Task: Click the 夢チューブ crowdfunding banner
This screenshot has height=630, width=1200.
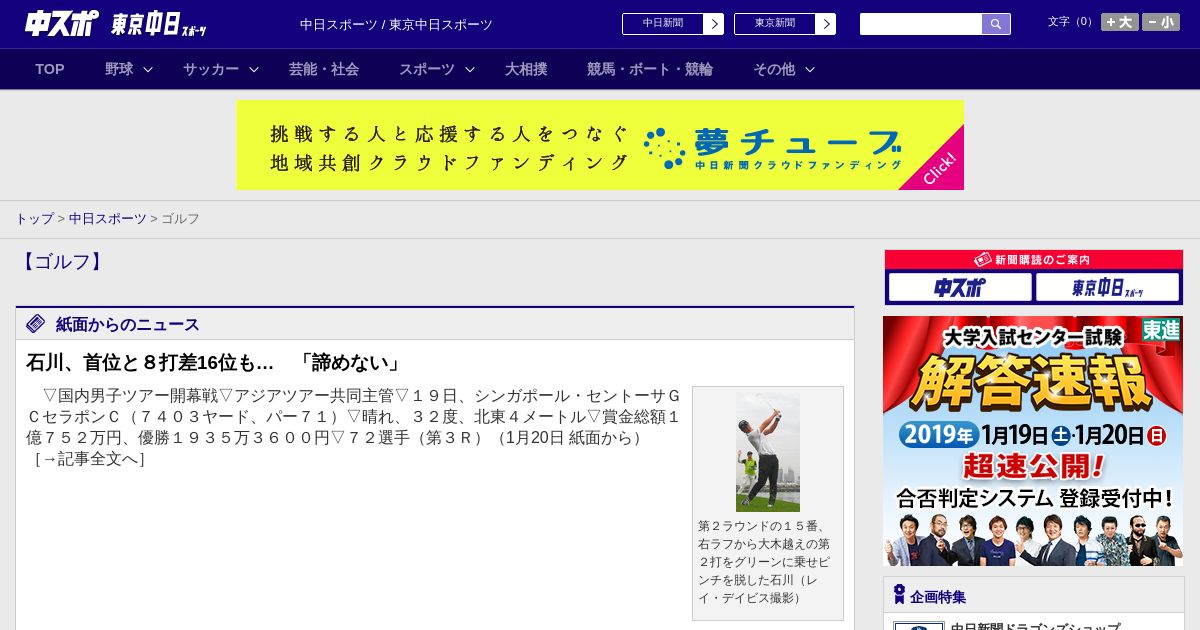Action: pyautogui.click(x=600, y=145)
